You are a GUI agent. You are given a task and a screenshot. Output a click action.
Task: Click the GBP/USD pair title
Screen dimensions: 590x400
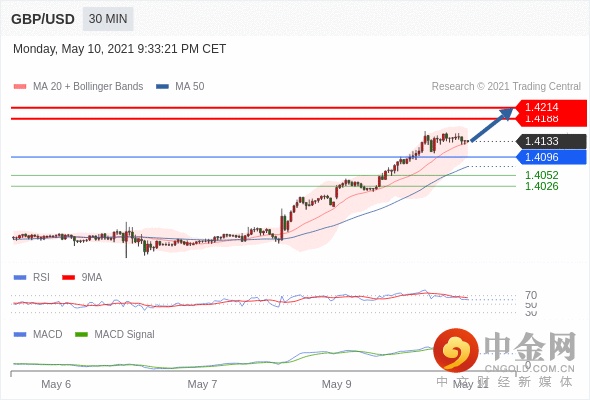click(43, 19)
